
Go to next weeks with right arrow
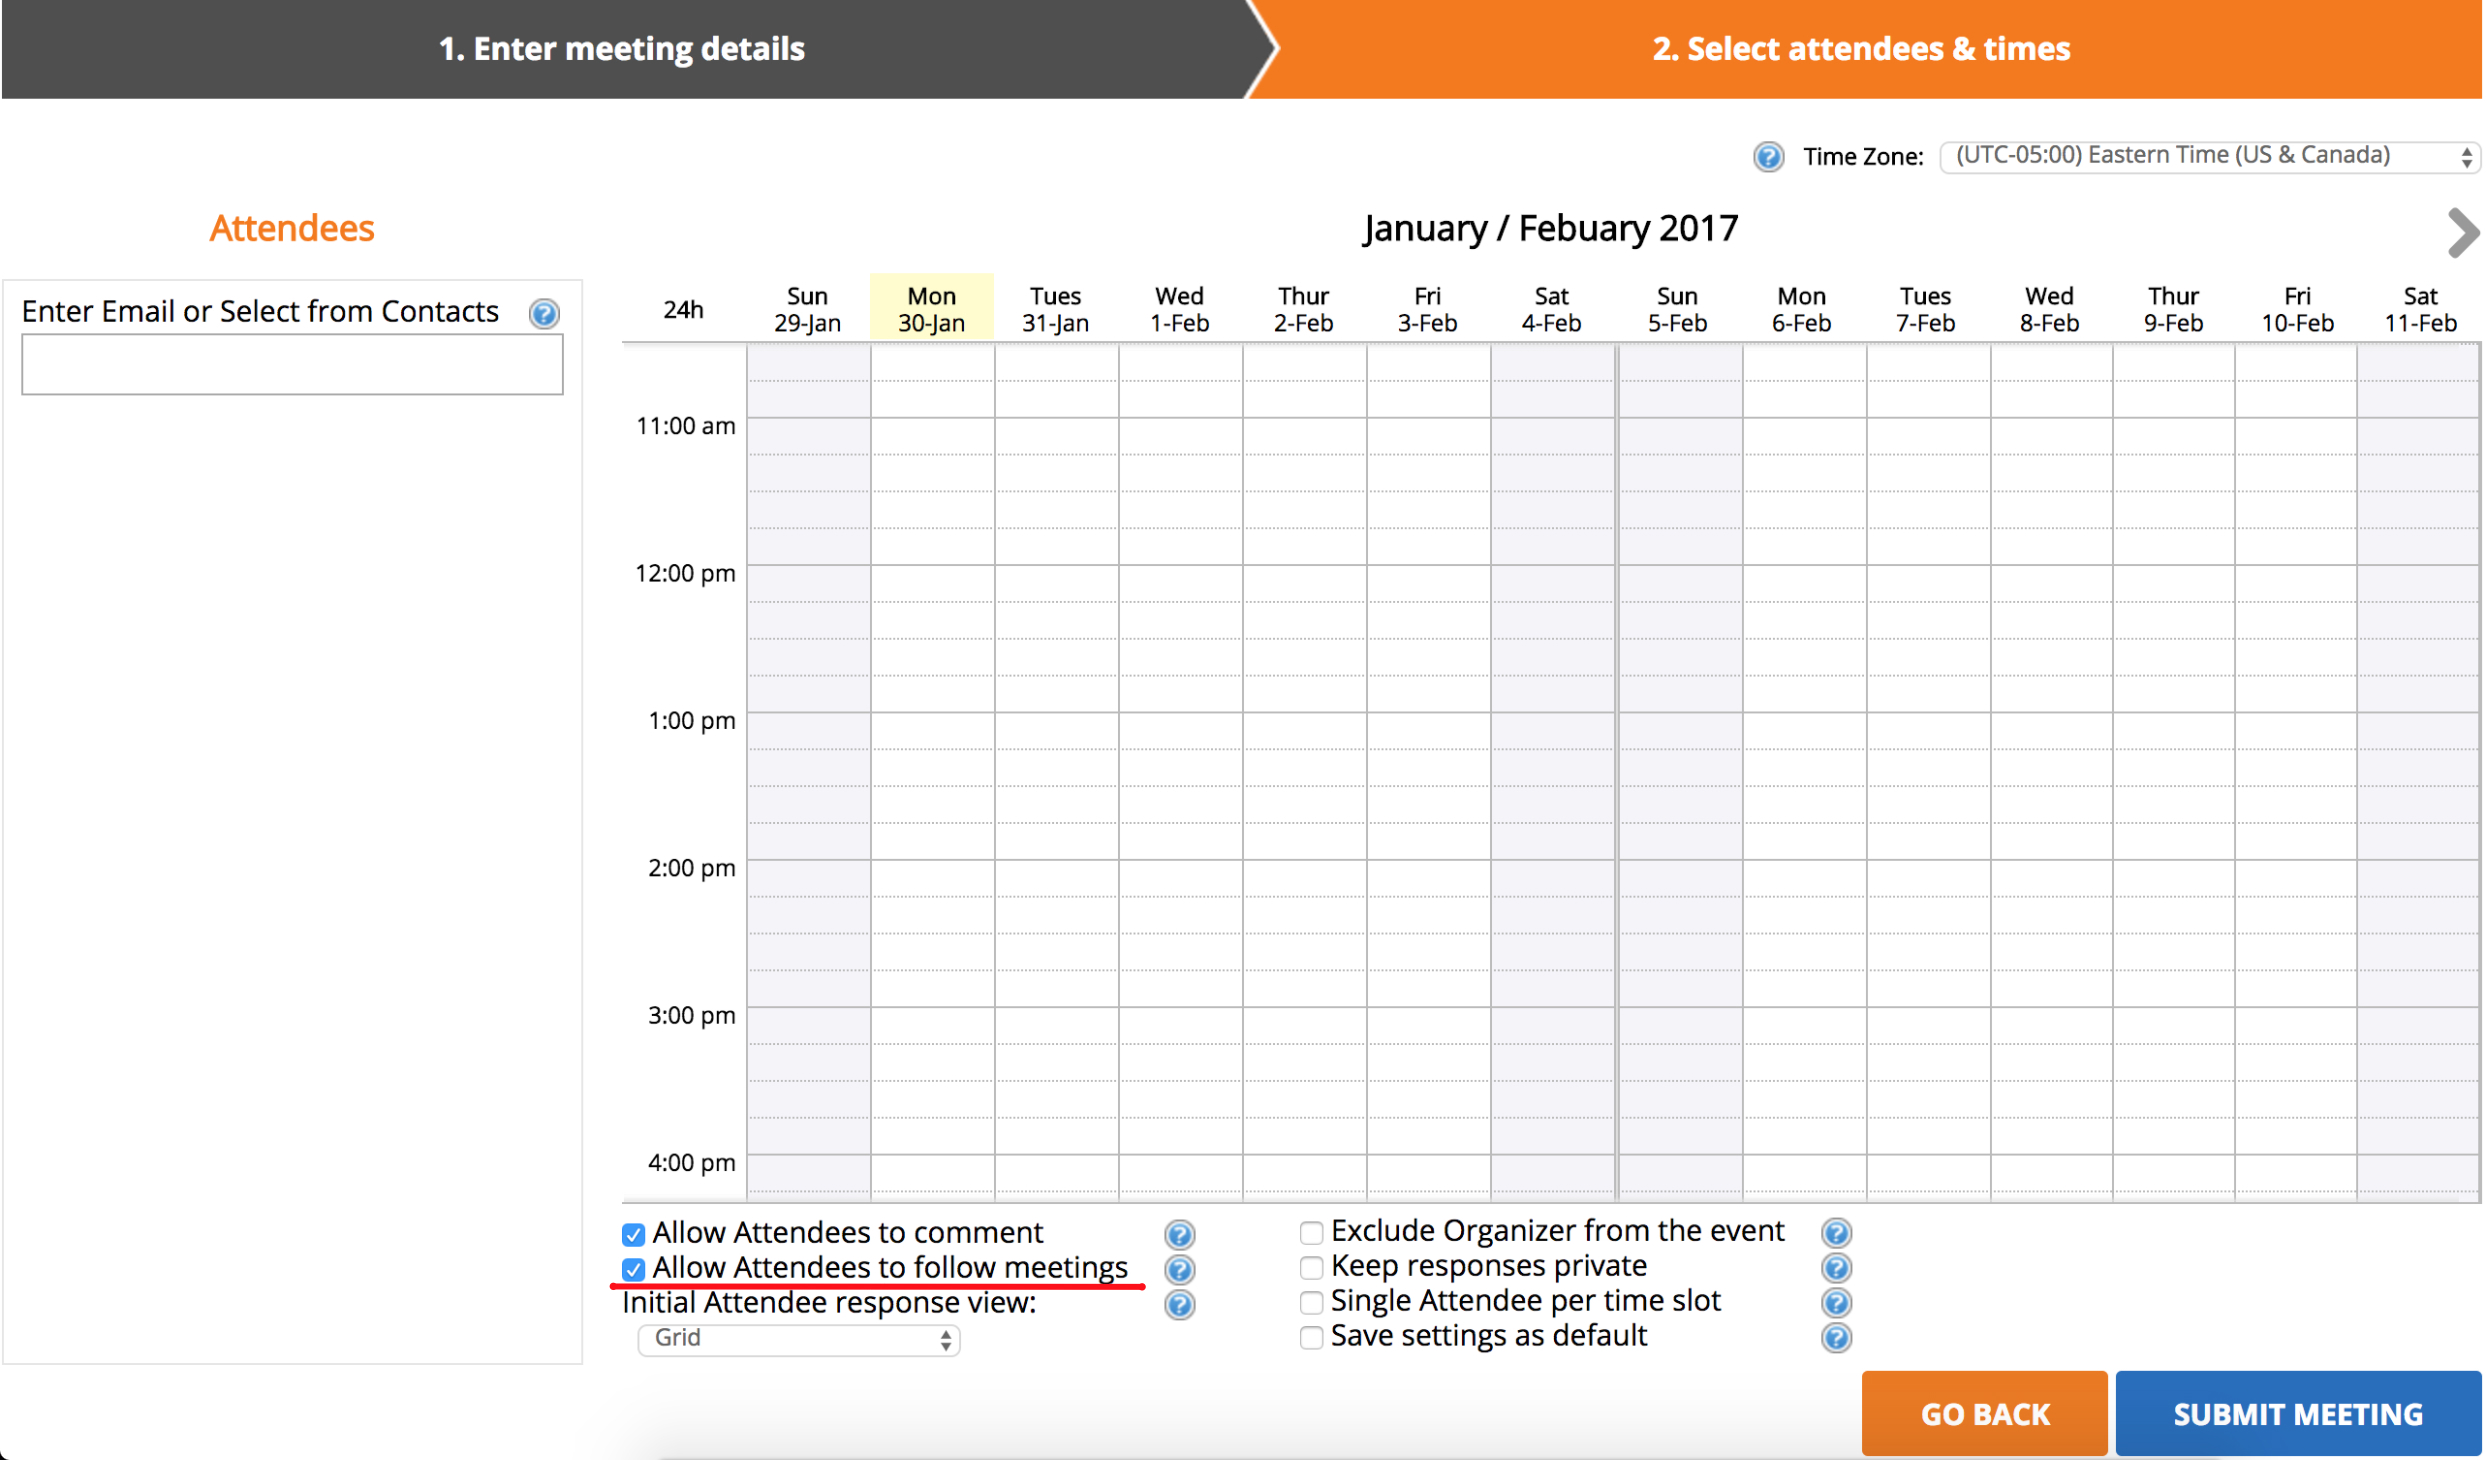click(2463, 232)
